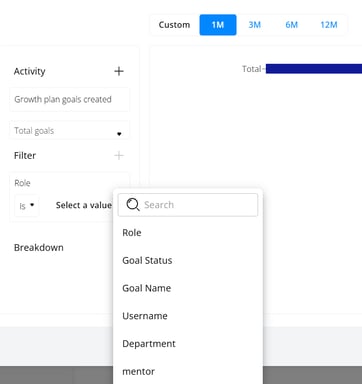Viewport: 362px width, 384px height.
Task: Switch to the 1M time range
Action: pos(218,25)
